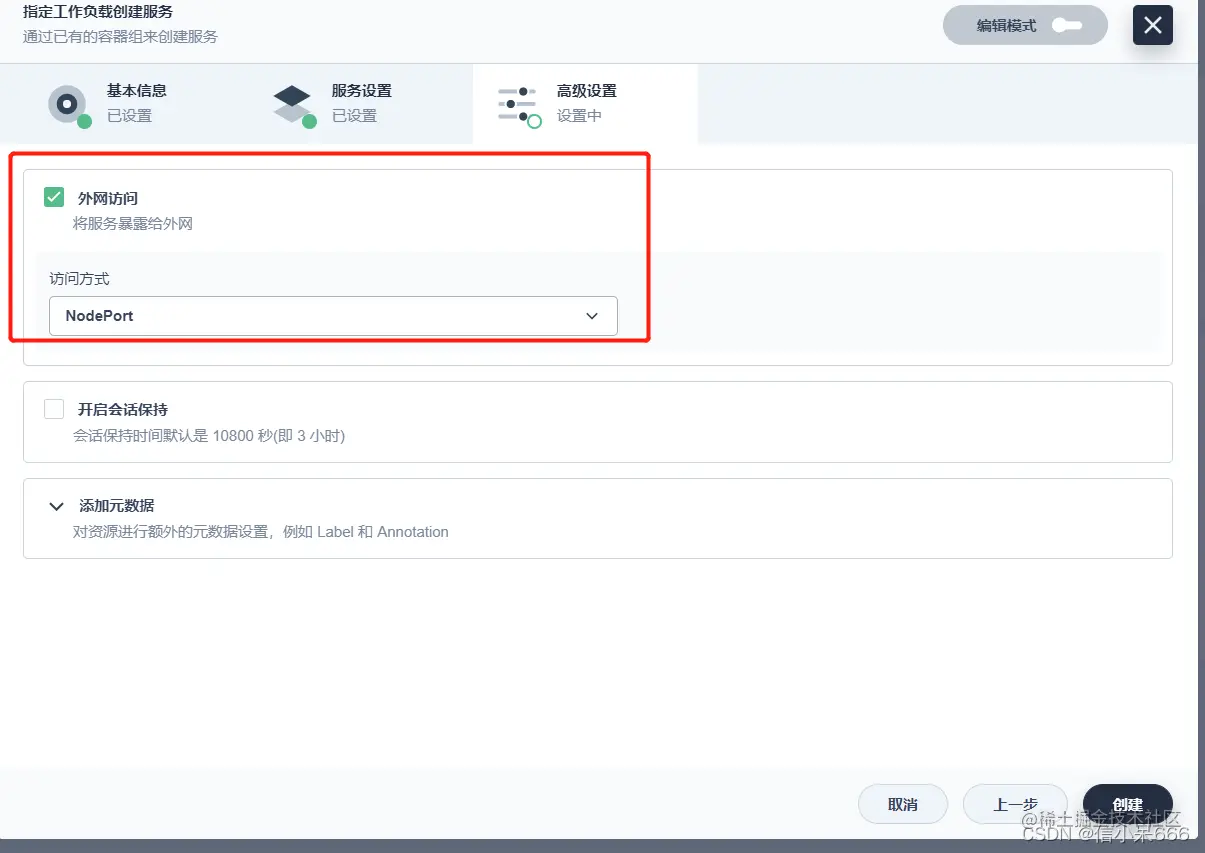
Task: Select the 高级设置 step tab
Action: click(x=585, y=104)
